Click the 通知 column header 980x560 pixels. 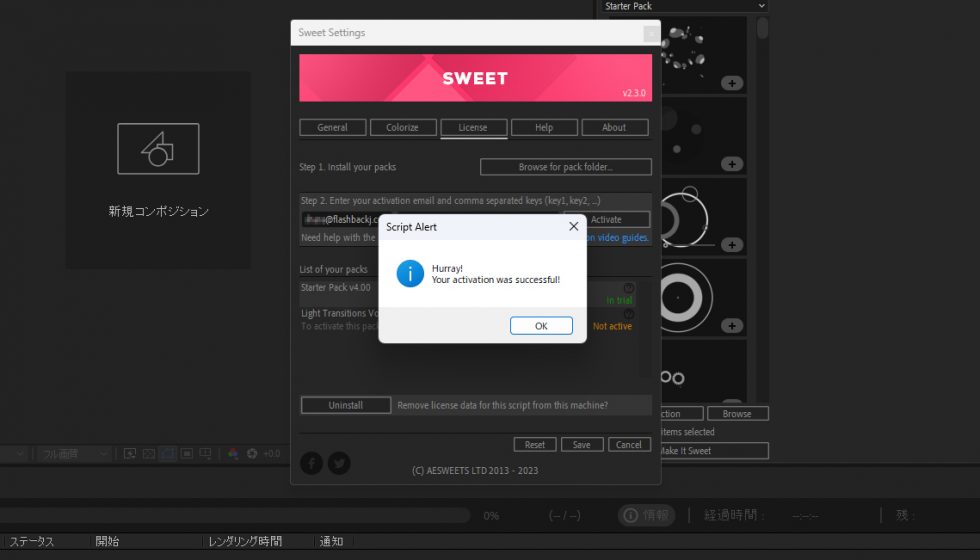[x=331, y=541]
